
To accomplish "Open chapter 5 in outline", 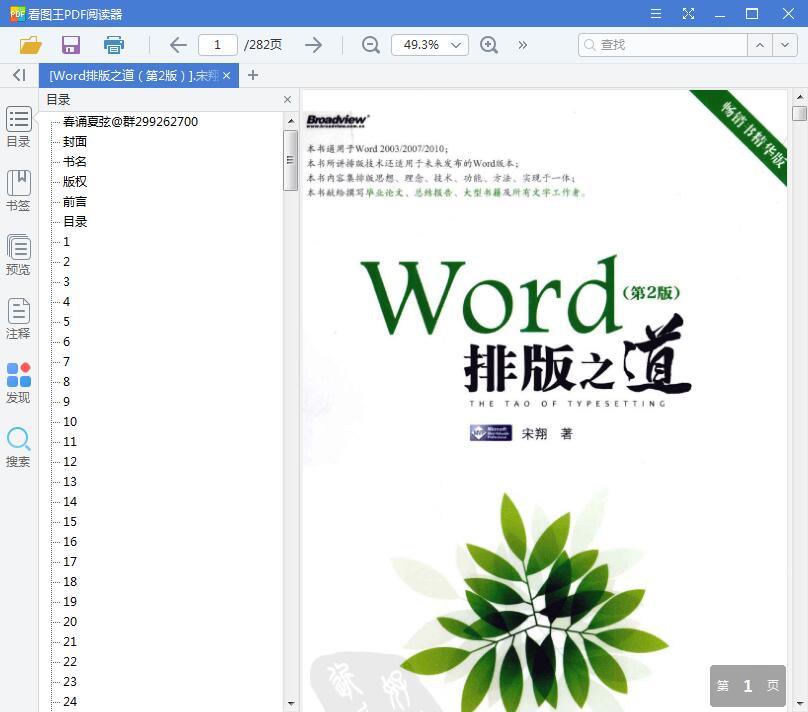I will click(x=66, y=321).
